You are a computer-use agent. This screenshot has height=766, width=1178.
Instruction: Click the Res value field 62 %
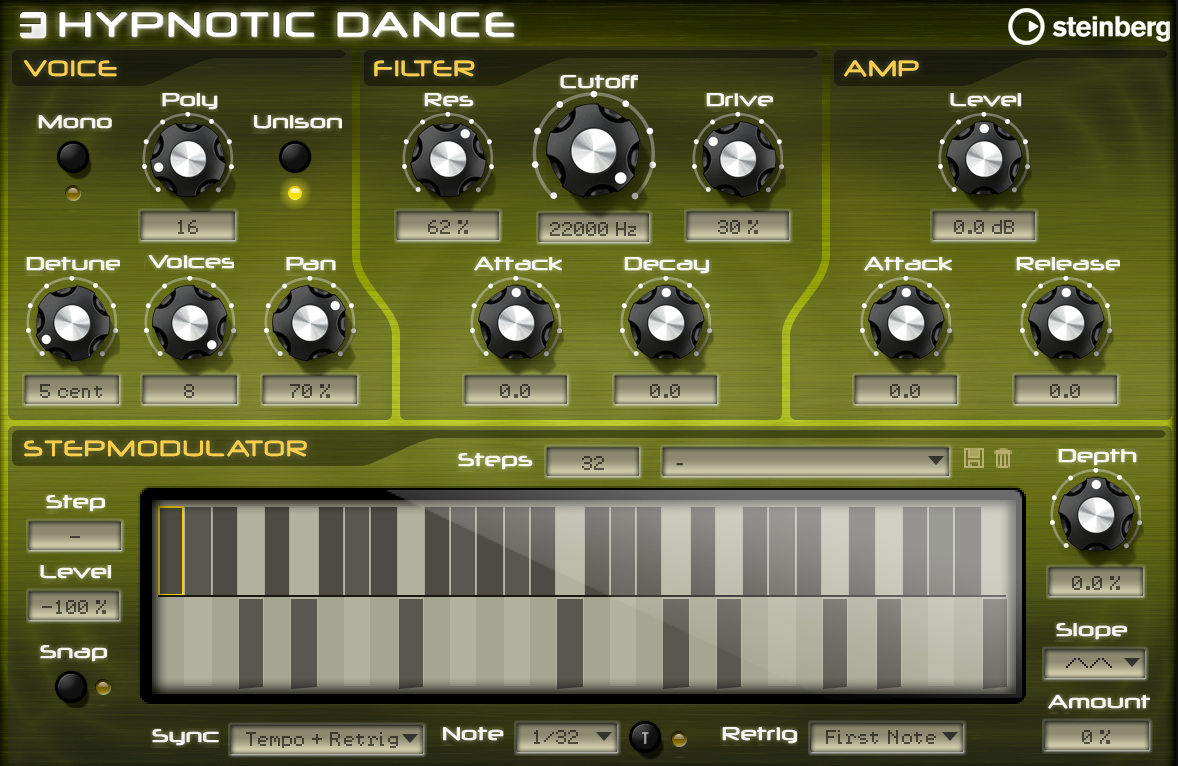pos(448,226)
